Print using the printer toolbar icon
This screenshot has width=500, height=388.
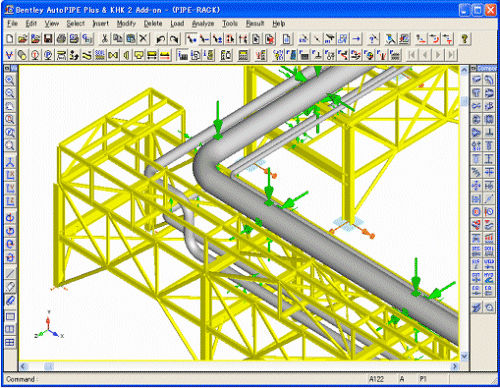61,39
